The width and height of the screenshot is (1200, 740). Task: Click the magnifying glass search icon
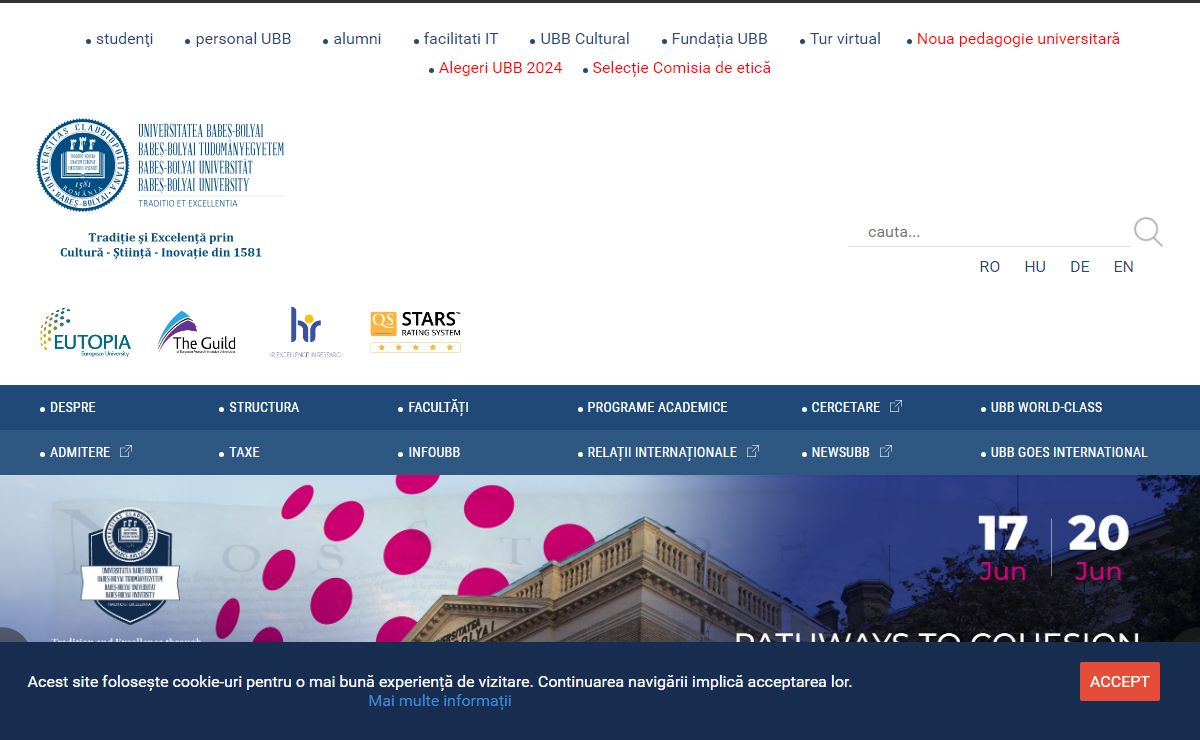tap(1148, 232)
